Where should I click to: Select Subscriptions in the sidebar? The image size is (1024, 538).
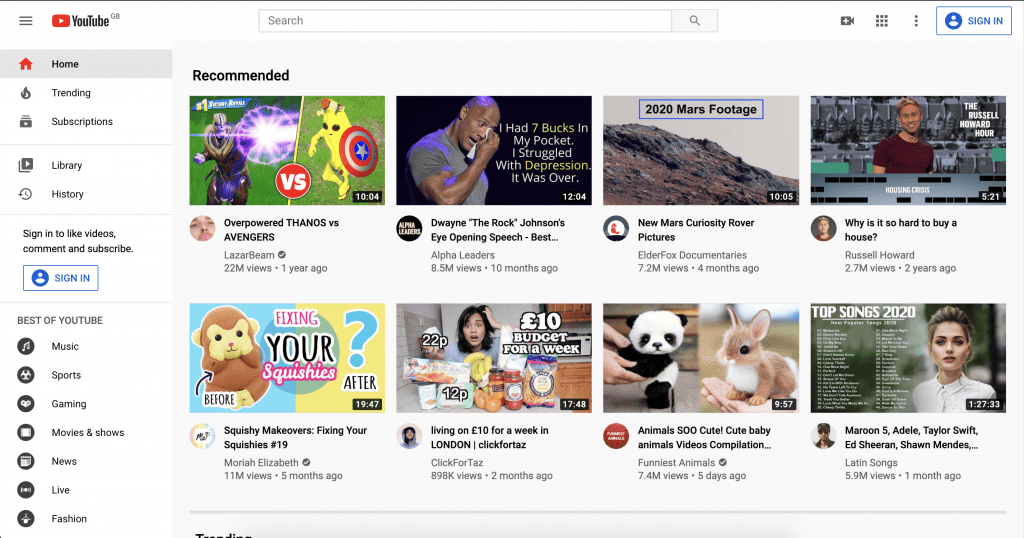[x=86, y=121]
